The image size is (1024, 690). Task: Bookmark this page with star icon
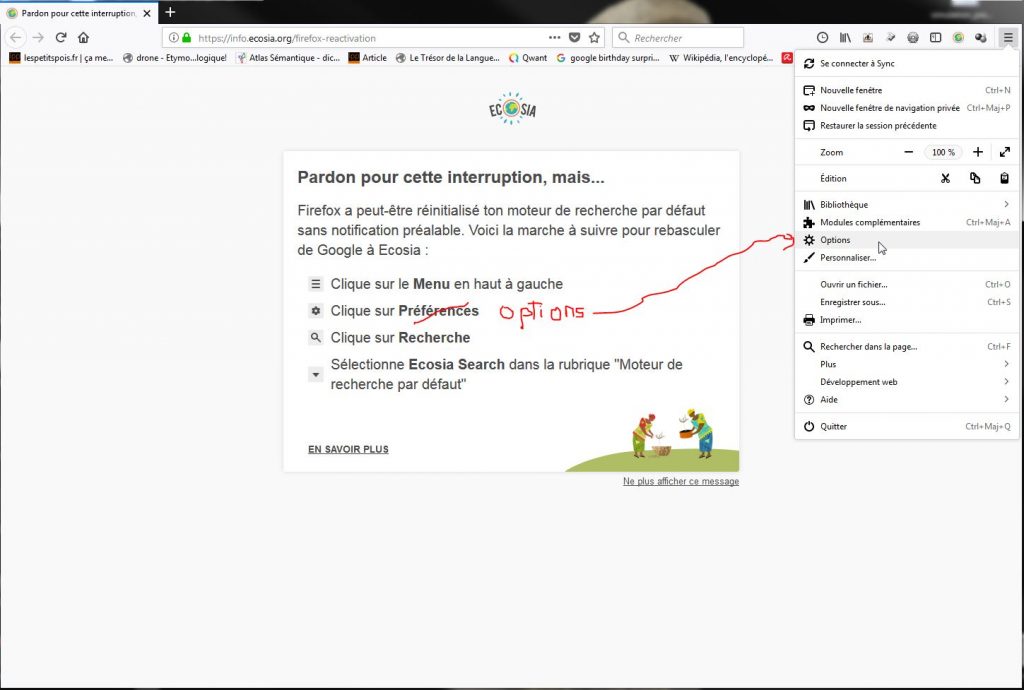coord(594,38)
